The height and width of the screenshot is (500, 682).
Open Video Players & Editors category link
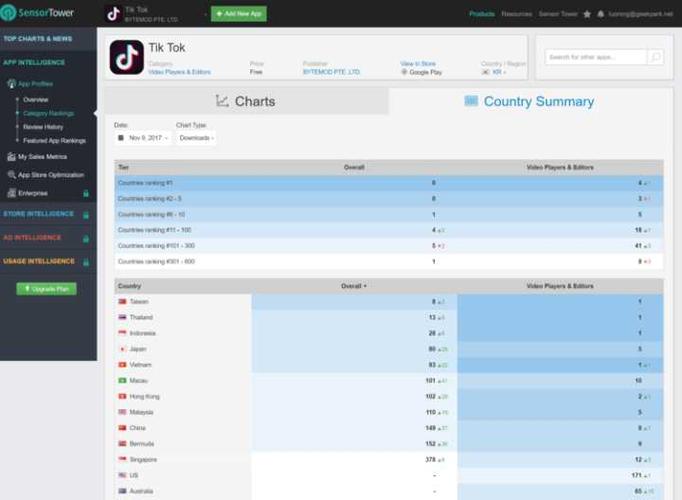coord(180,72)
